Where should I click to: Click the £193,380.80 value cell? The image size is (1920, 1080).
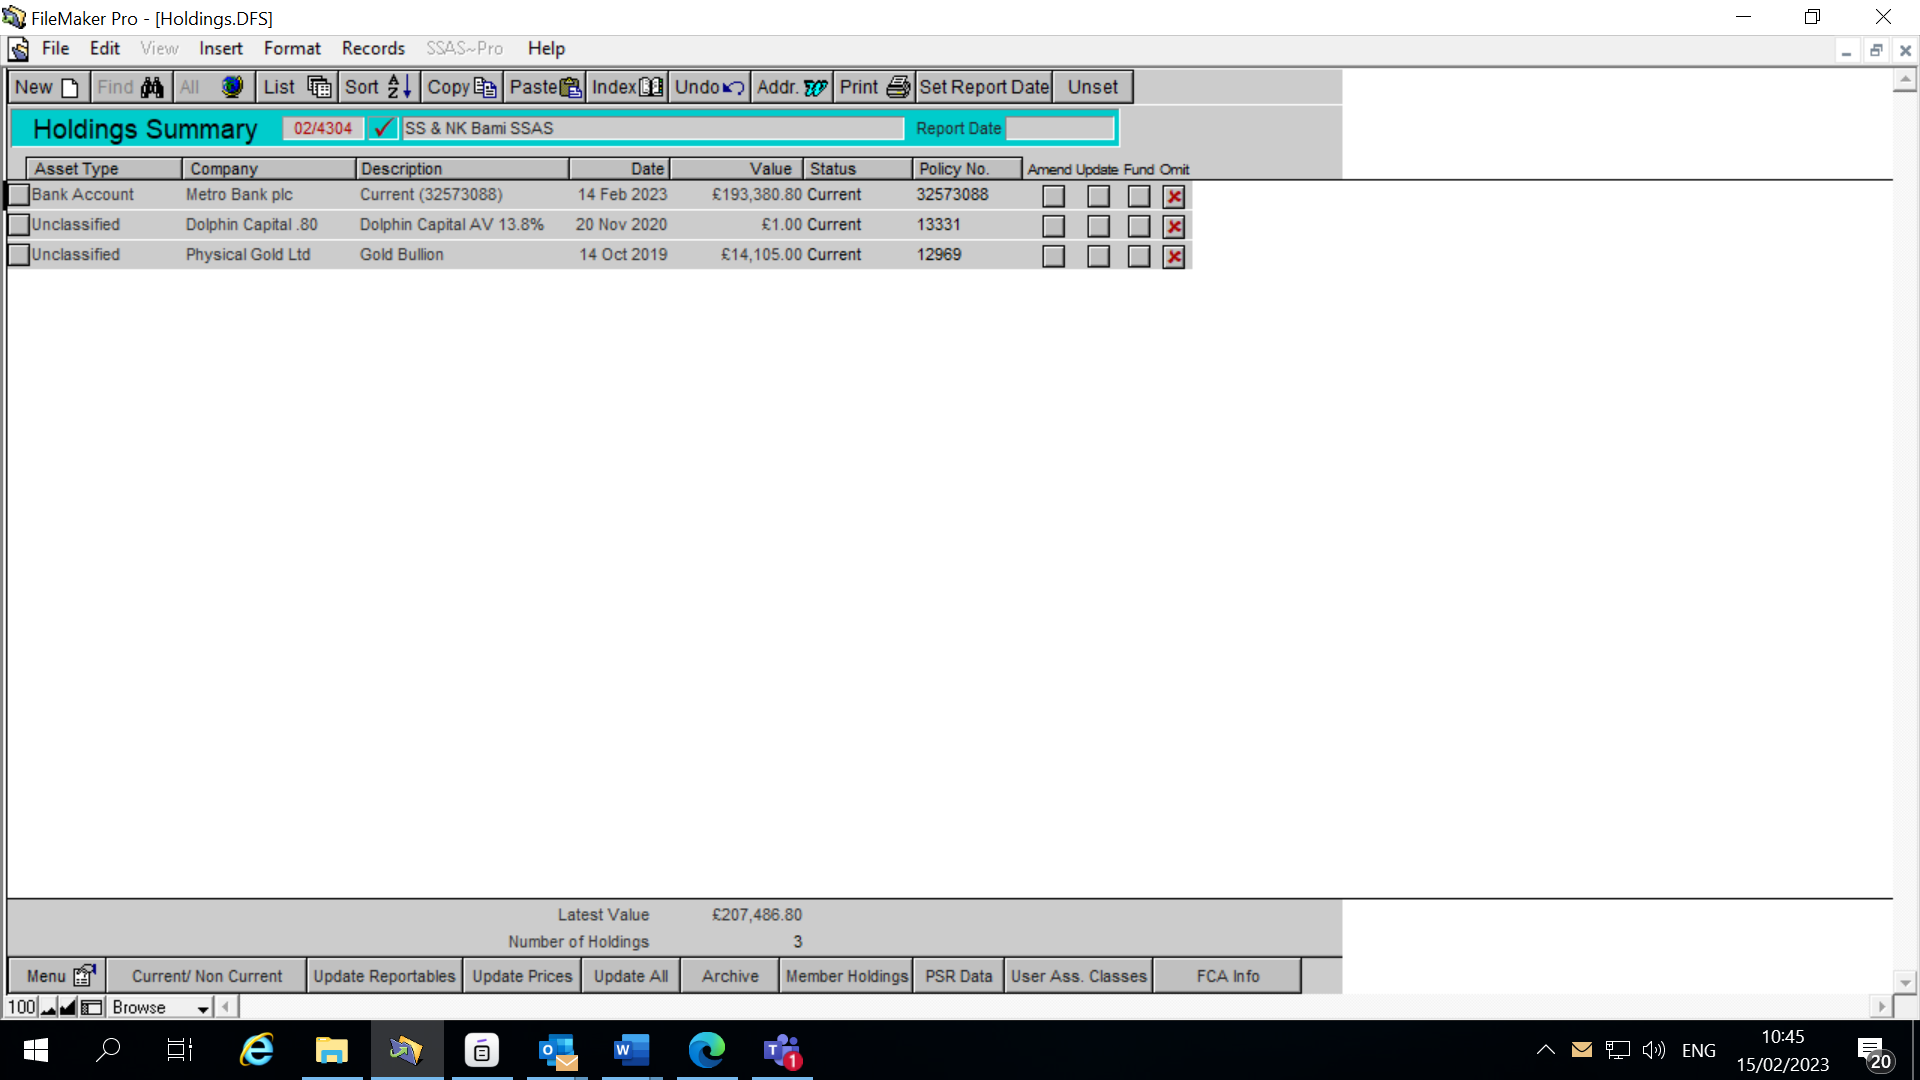tap(757, 195)
